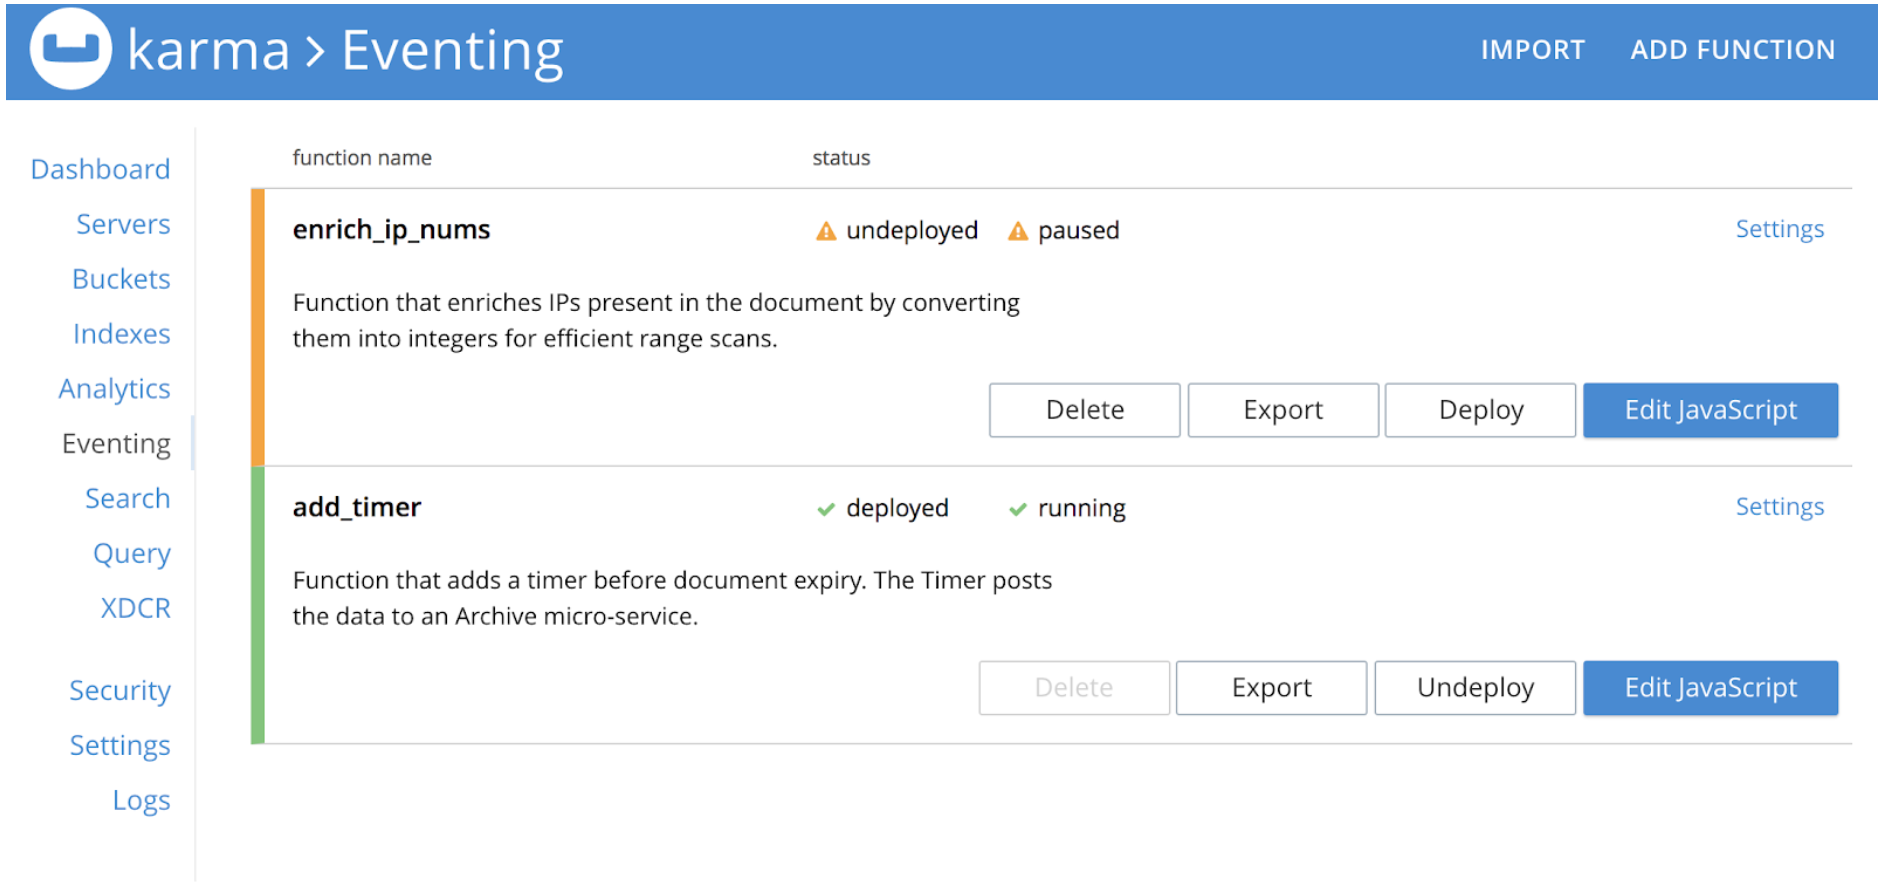Delete the enrich_ip_nums function
The width and height of the screenshot is (1882, 882).
click(1085, 410)
